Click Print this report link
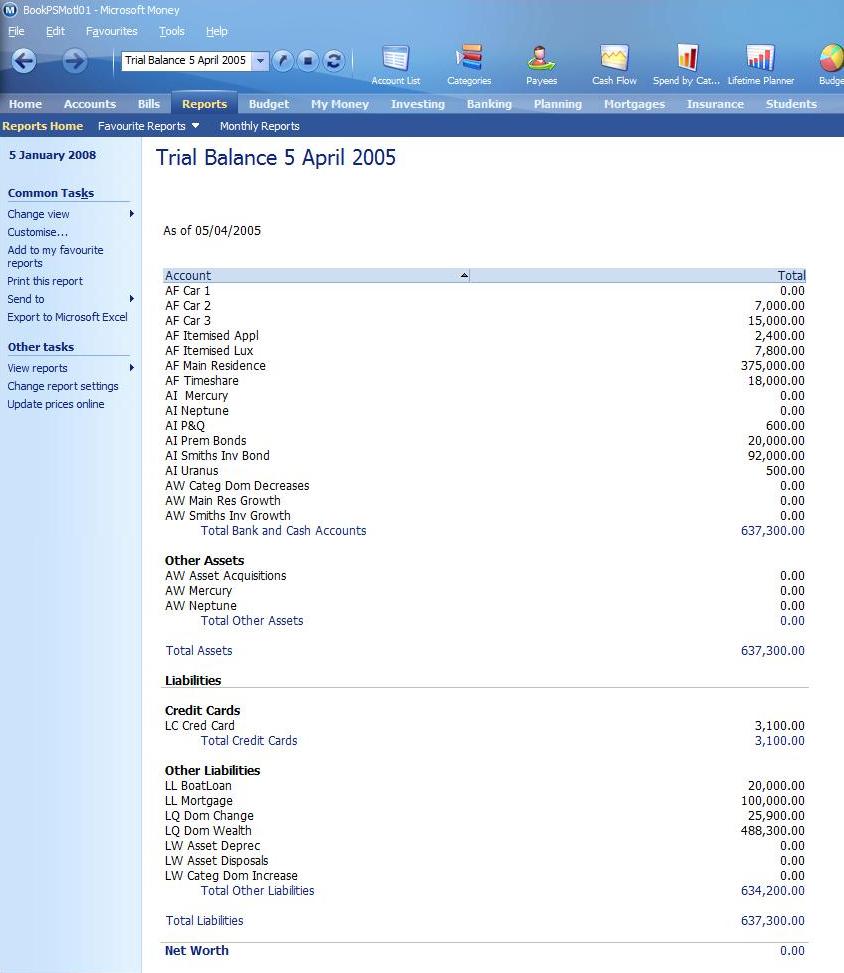Screen dimensions: 844x973 pyautogui.click(x=45, y=281)
